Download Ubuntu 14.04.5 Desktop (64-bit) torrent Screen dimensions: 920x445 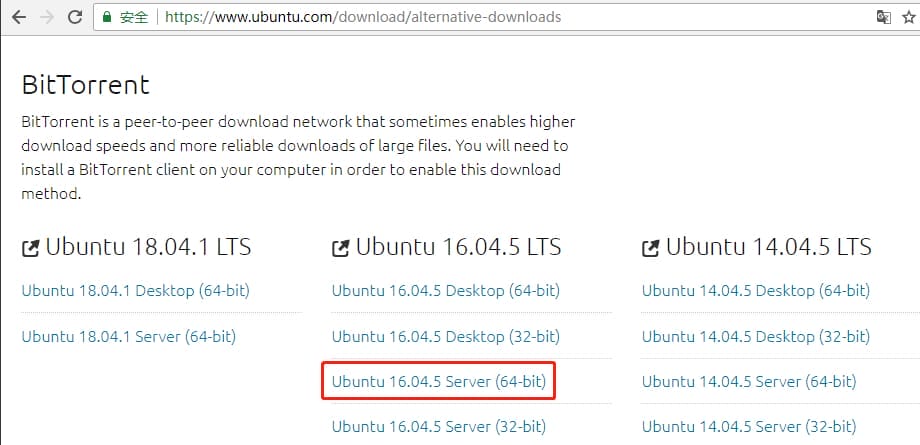pos(755,291)
